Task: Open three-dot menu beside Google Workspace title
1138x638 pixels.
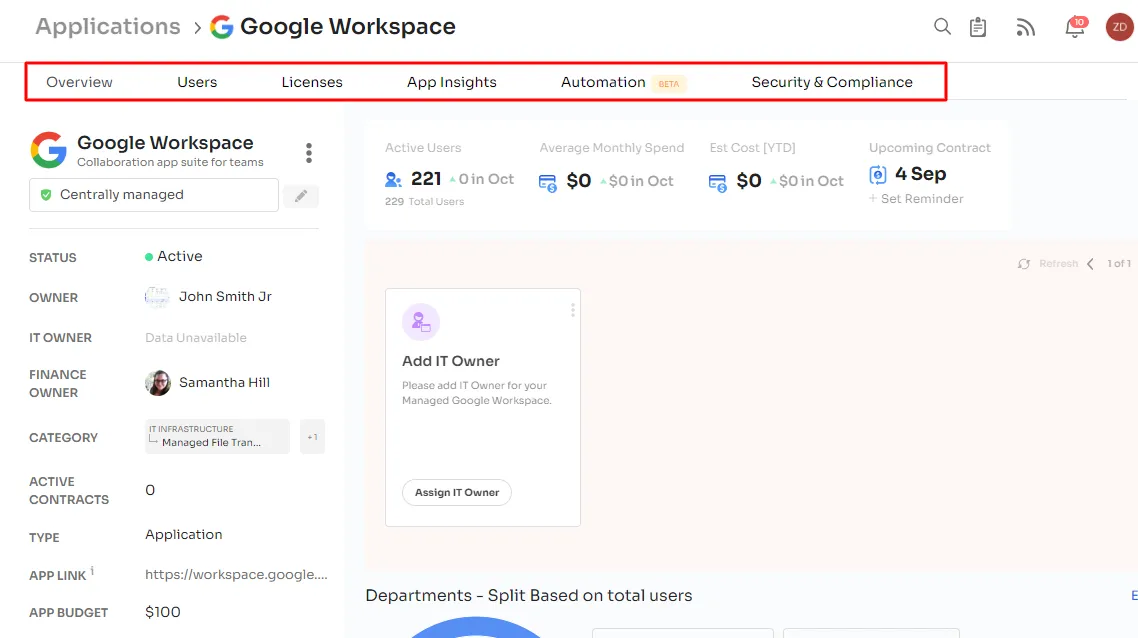Action: pos(309,152)
